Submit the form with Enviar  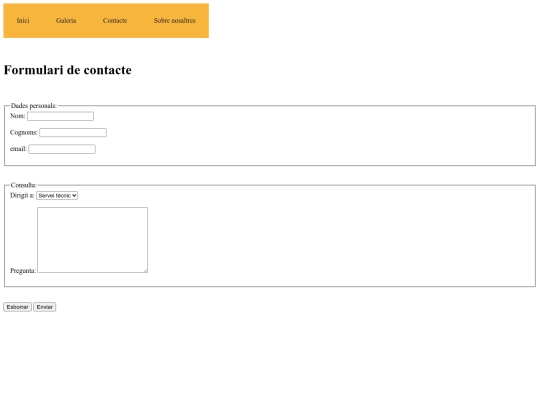point(45,307)
